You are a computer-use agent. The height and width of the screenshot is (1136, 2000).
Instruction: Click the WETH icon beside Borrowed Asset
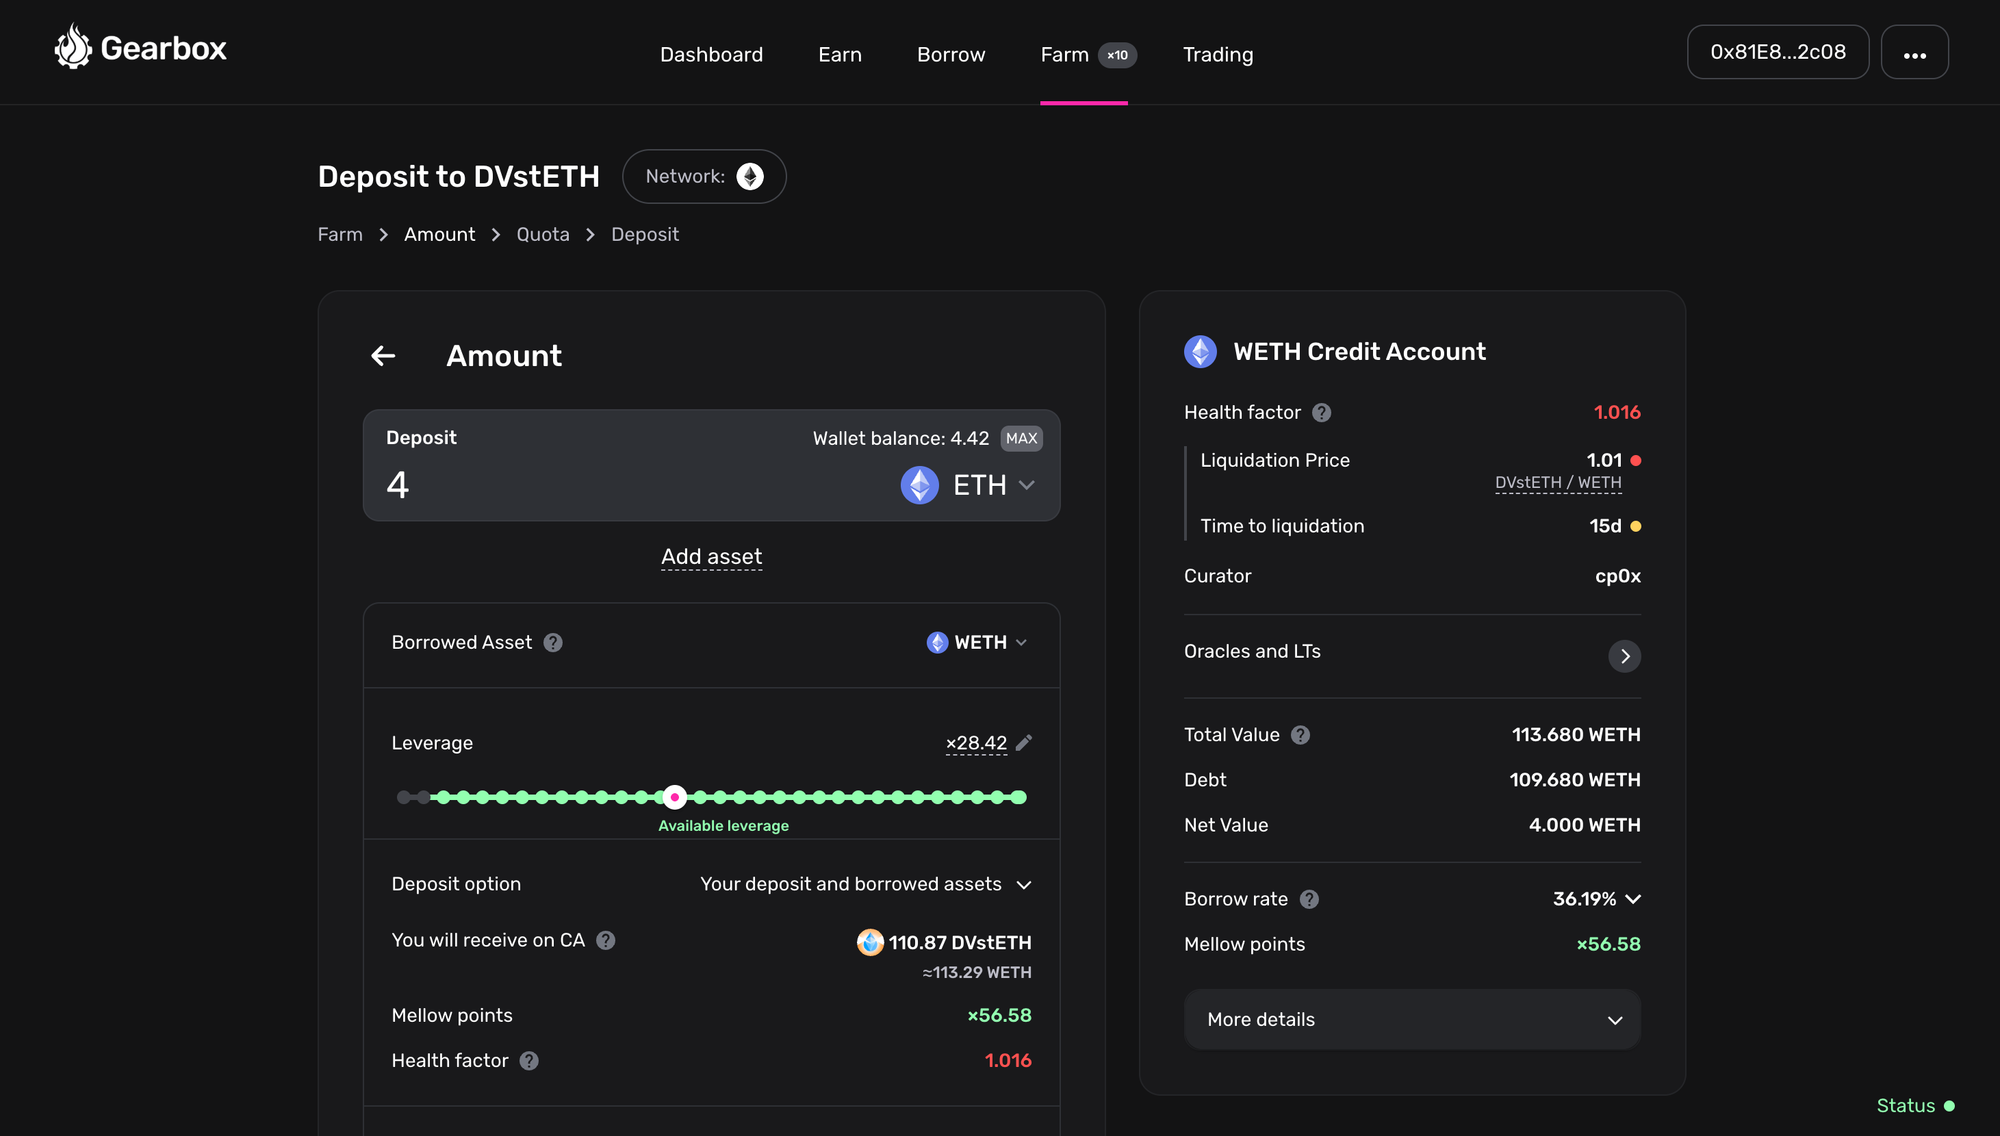pos(938,642)
